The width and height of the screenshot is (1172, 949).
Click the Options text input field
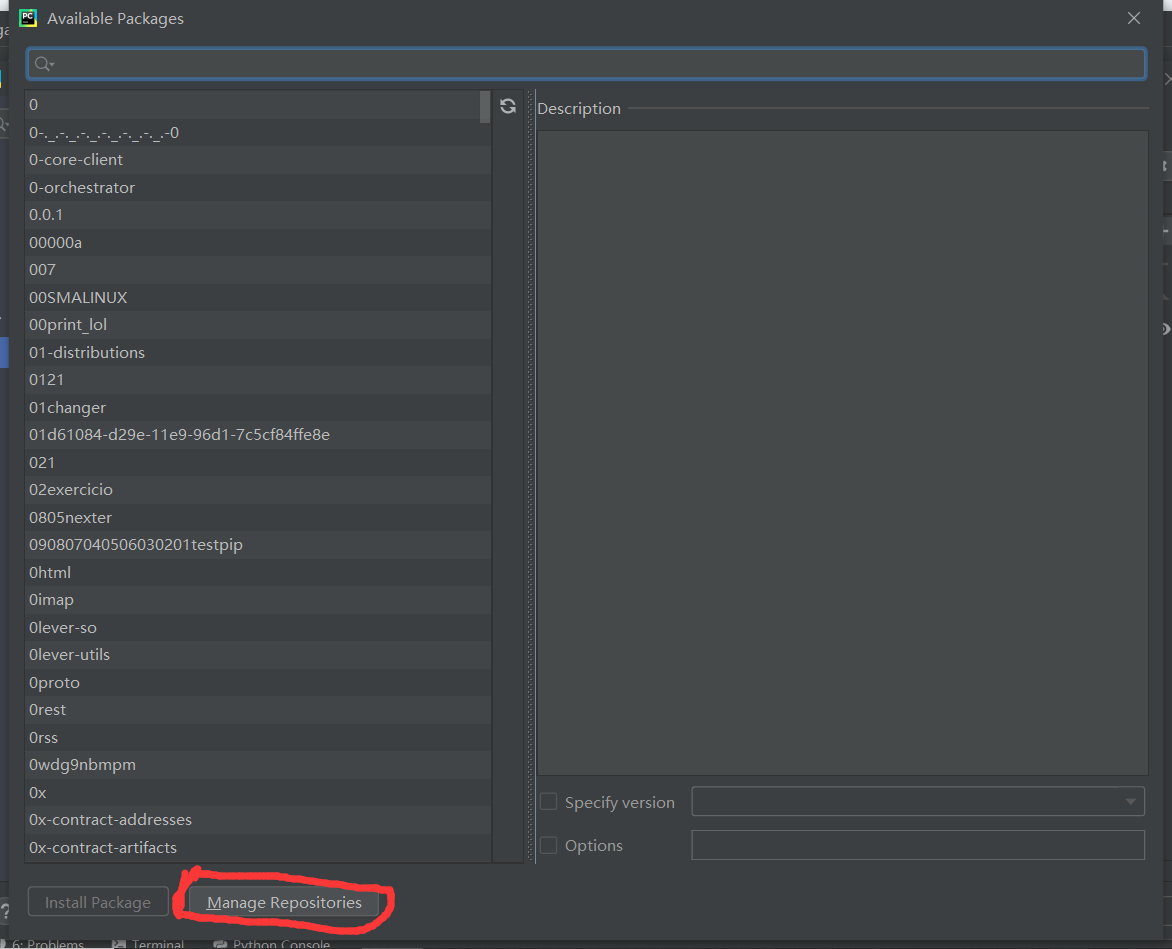918,845
